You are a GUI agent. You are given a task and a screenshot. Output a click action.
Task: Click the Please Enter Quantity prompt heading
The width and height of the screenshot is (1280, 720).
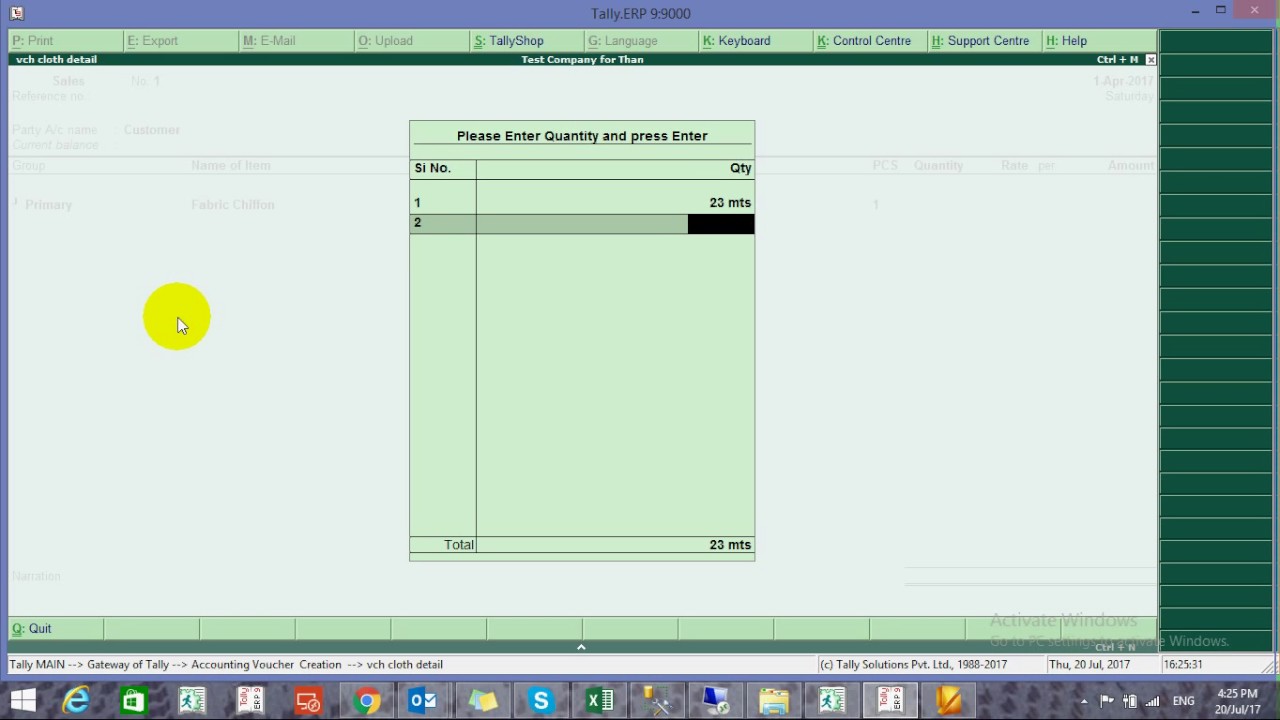pos(582,136)
